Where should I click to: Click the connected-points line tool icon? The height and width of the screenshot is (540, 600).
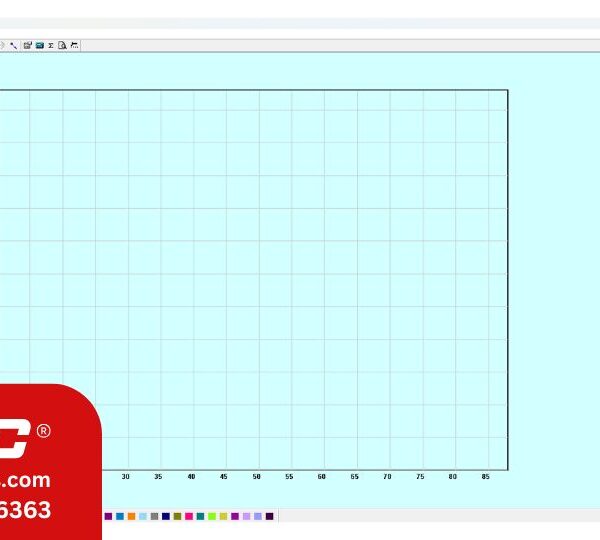point(14,46)
